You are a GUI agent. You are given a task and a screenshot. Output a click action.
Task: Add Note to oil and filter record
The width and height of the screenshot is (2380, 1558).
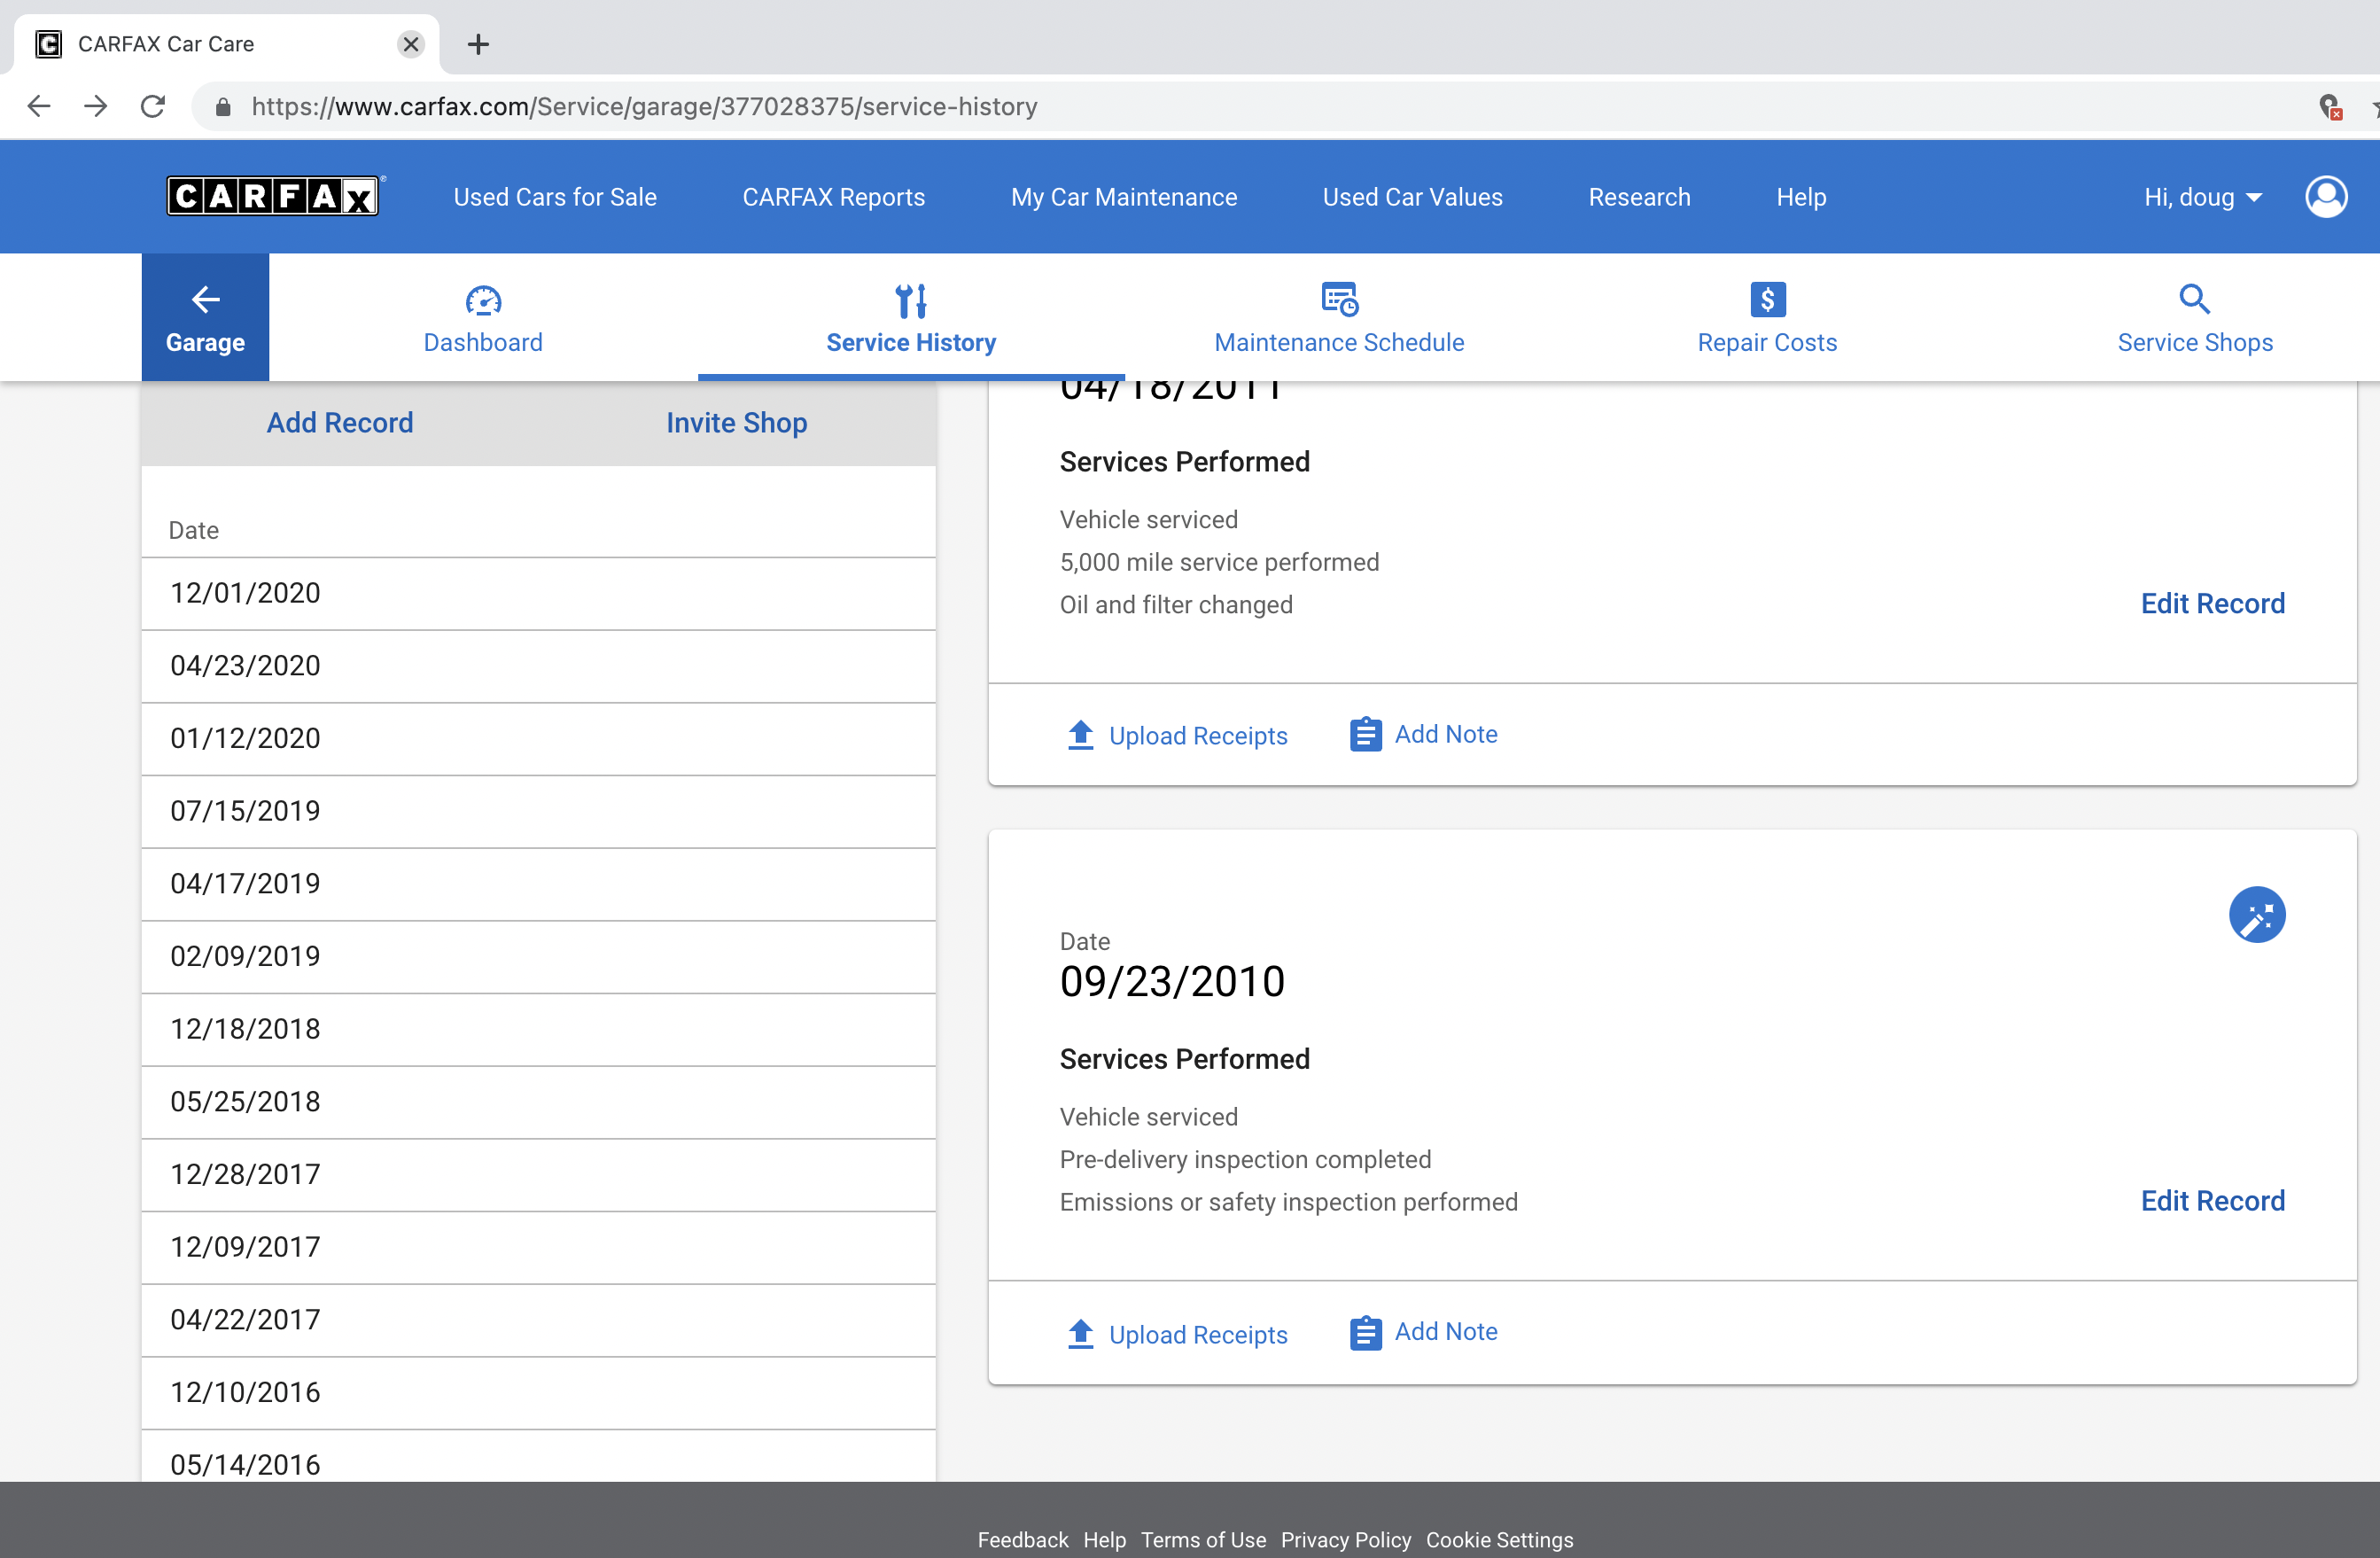tap(1445, 734)
